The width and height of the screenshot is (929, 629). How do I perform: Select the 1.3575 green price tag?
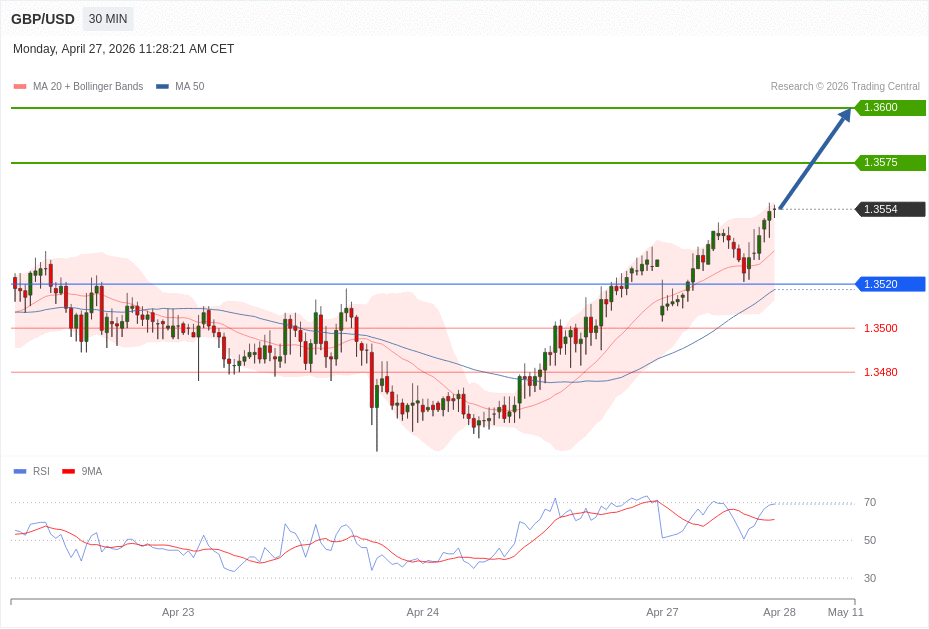889,163
